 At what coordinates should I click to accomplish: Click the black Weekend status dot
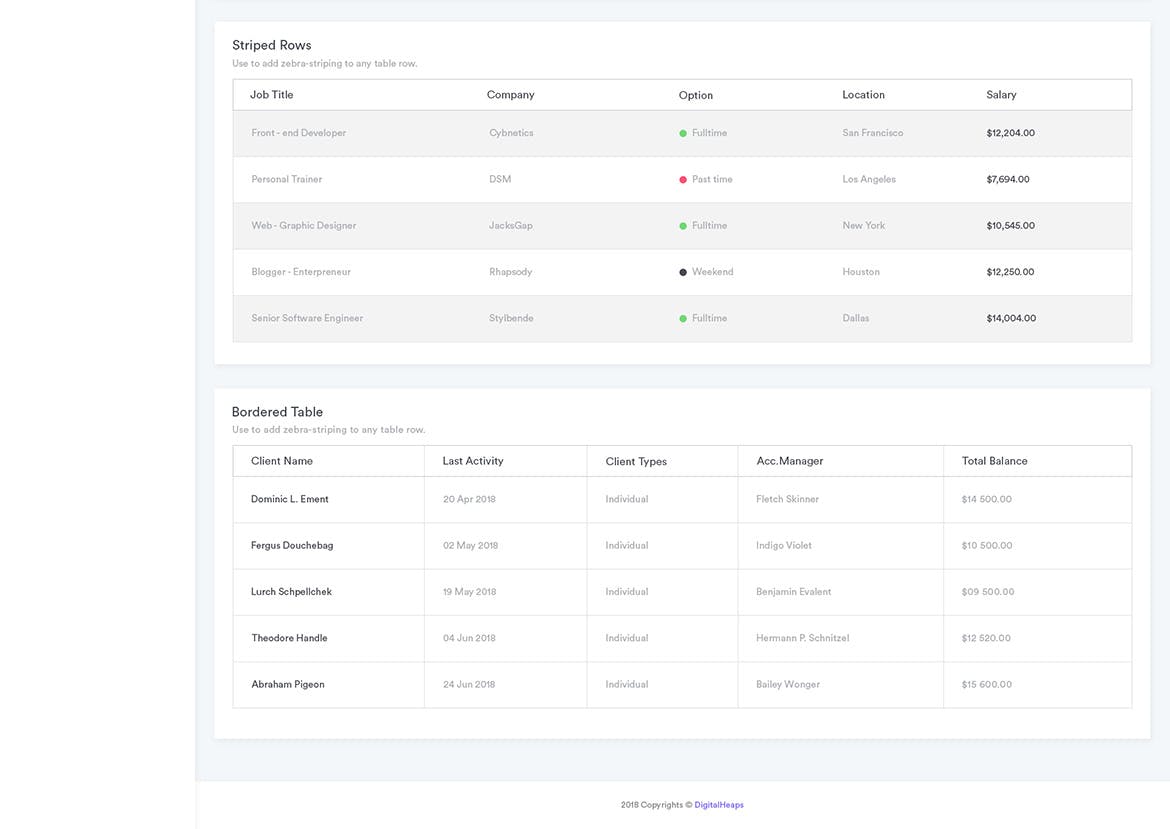tap(681, 271)
